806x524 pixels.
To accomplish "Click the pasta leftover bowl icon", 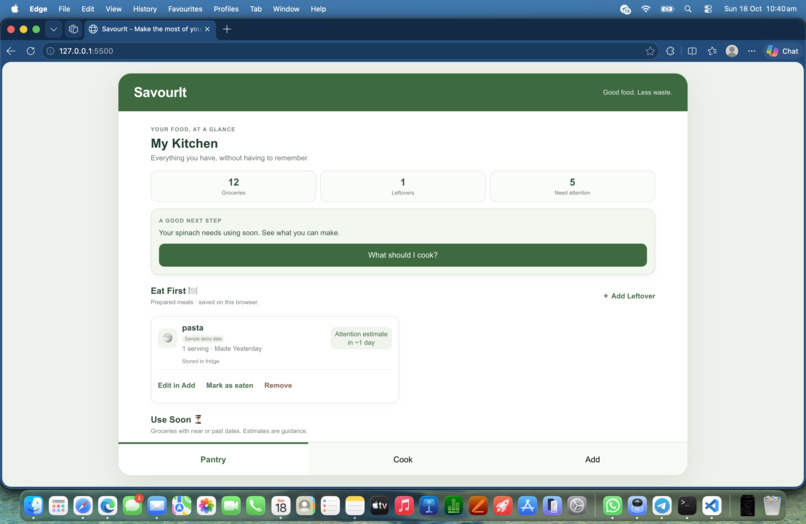I will [168, 338].
